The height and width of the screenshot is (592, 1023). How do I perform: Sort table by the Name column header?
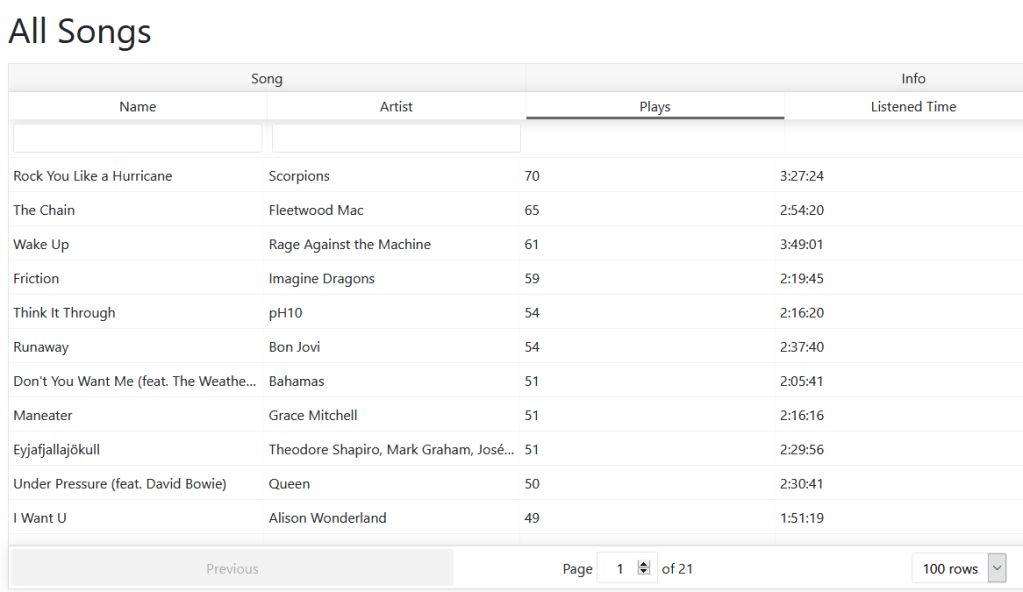pos(138,107)
